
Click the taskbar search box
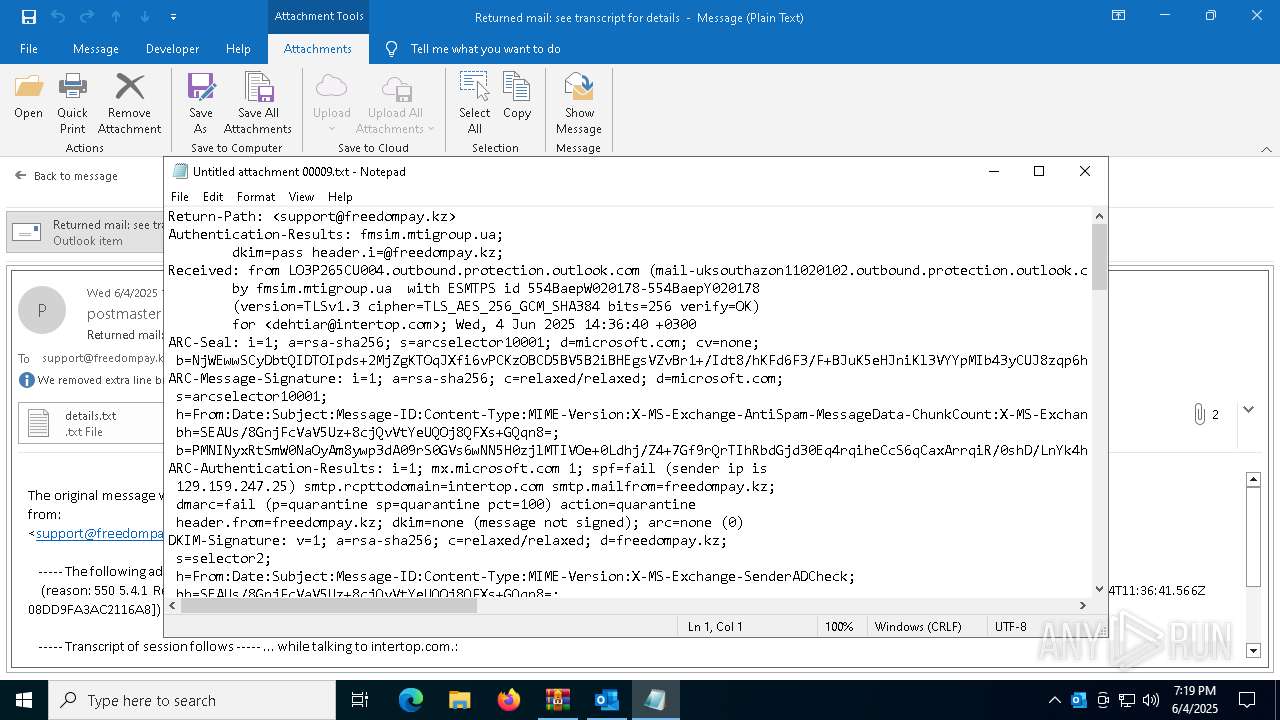pyautogui.click(x=192, y=700)
